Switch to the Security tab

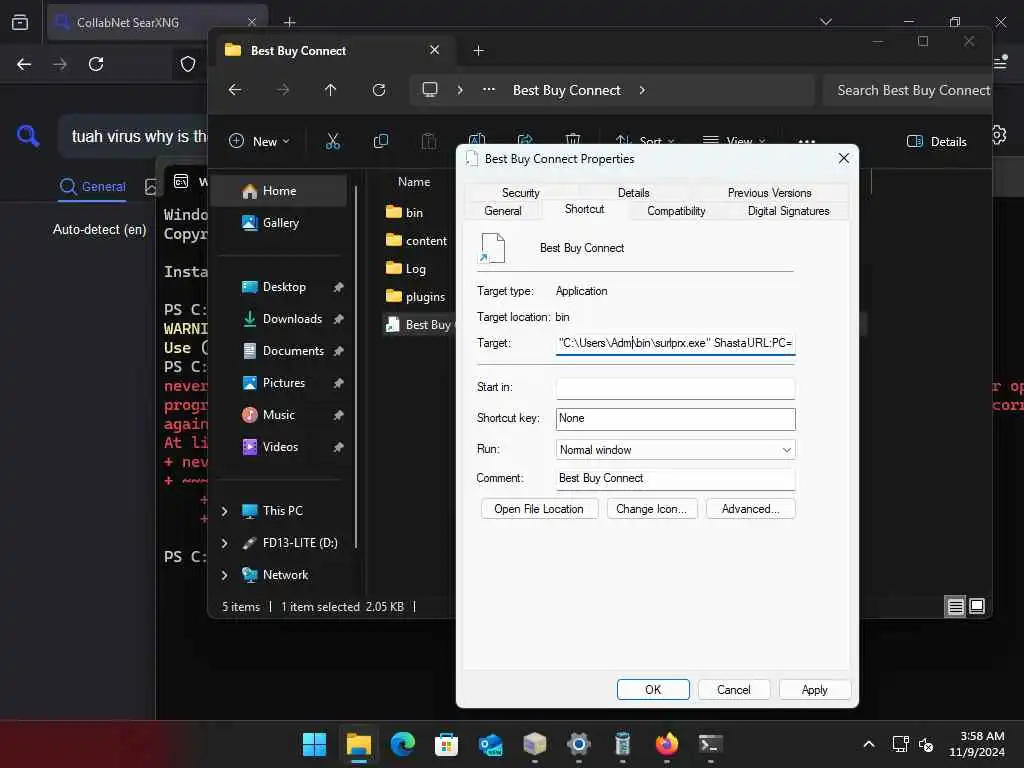520,193
